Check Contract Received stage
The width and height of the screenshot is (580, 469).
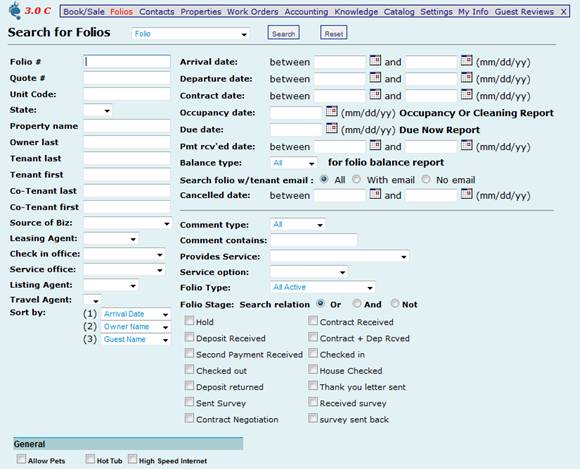(x=313, y=321)
